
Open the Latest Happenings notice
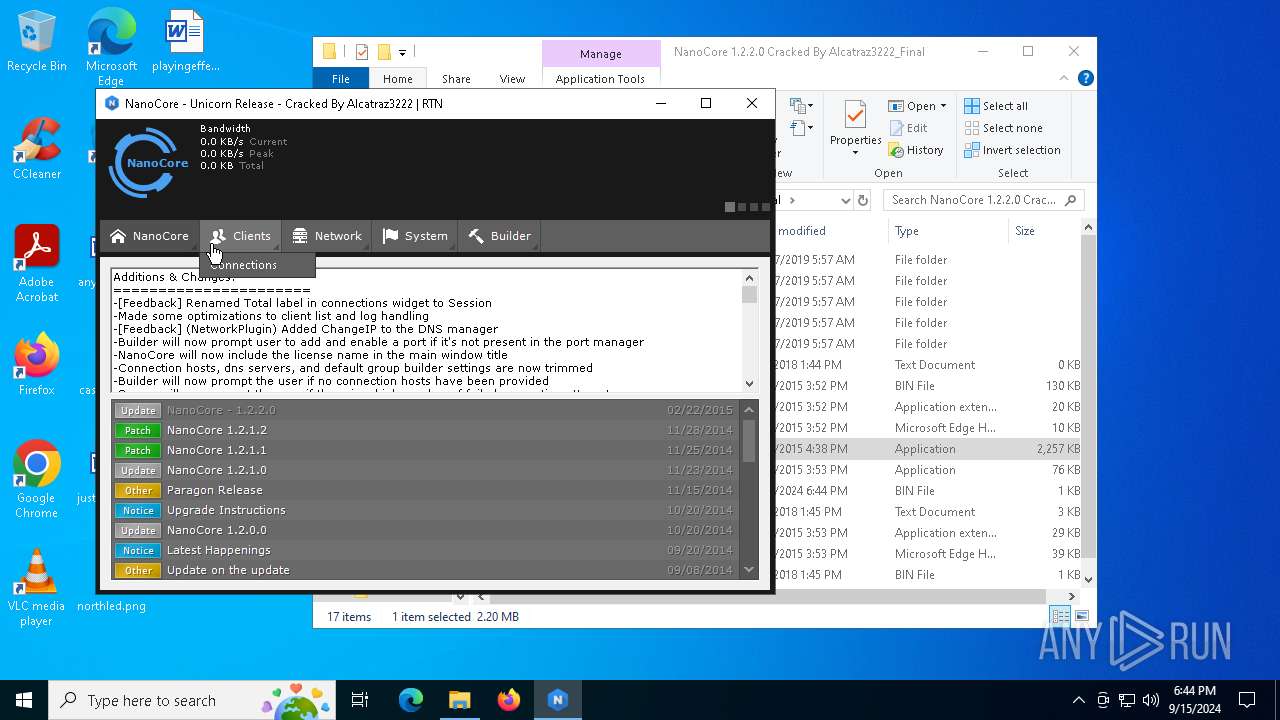(426, 550)
